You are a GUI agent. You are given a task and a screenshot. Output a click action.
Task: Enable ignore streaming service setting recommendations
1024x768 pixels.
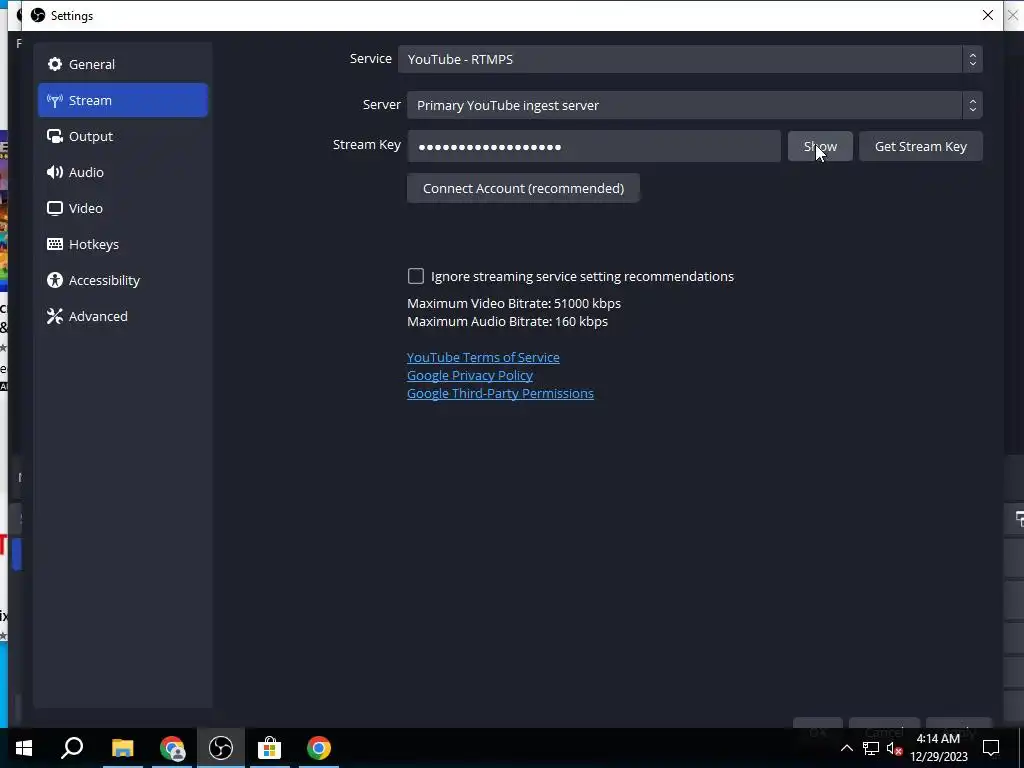416,276
